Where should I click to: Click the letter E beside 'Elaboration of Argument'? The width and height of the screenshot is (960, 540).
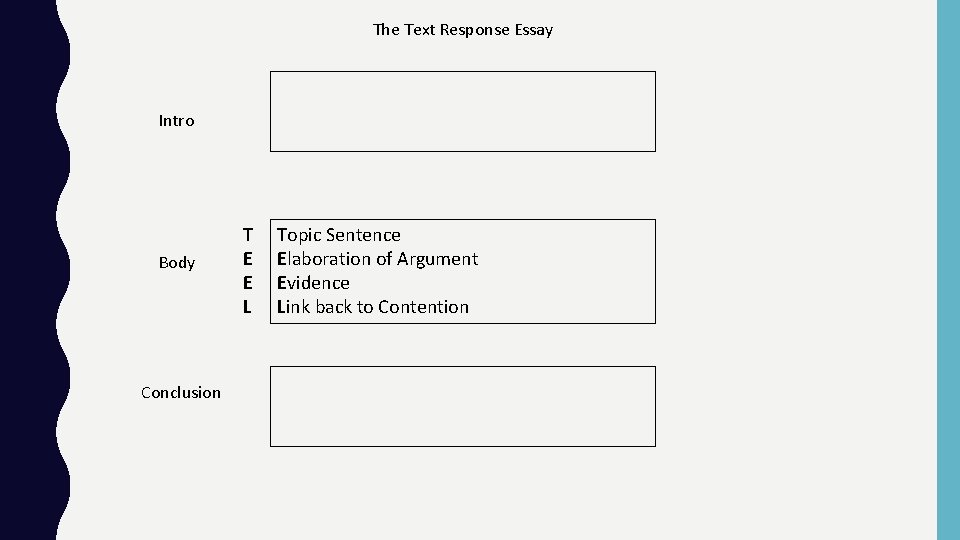(247, 259)
